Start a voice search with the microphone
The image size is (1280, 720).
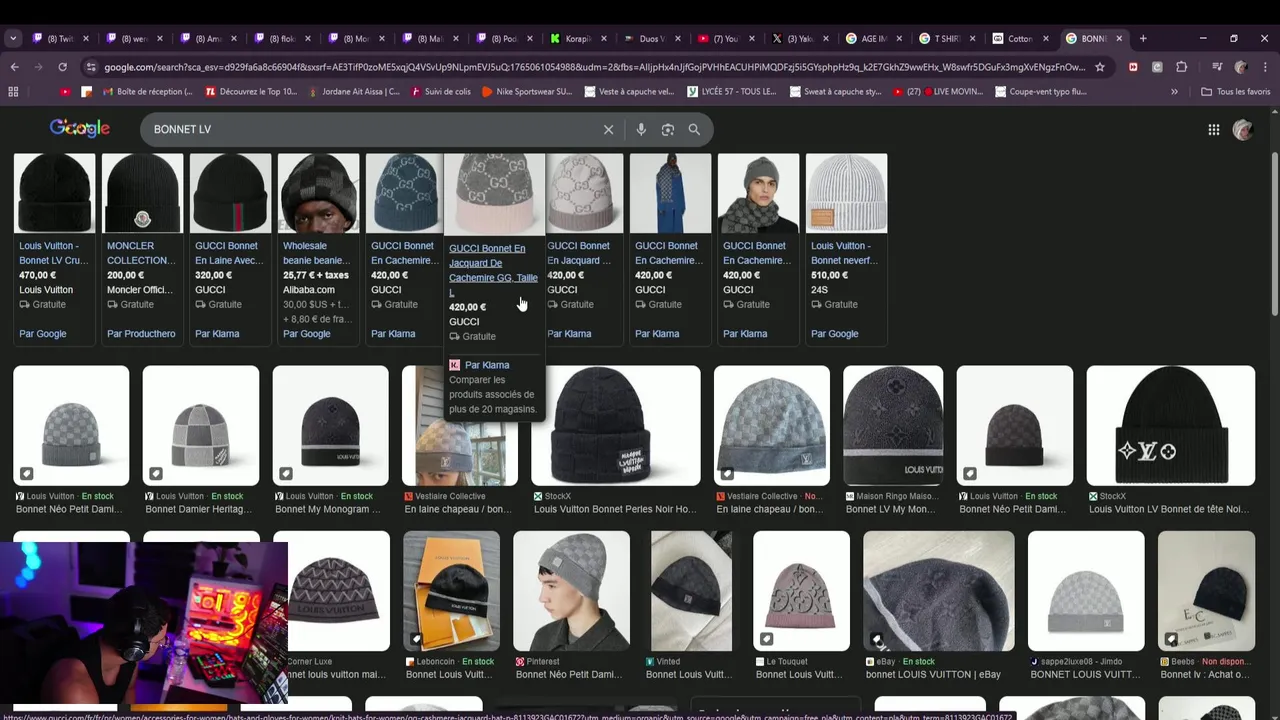[x=641, y=129]
